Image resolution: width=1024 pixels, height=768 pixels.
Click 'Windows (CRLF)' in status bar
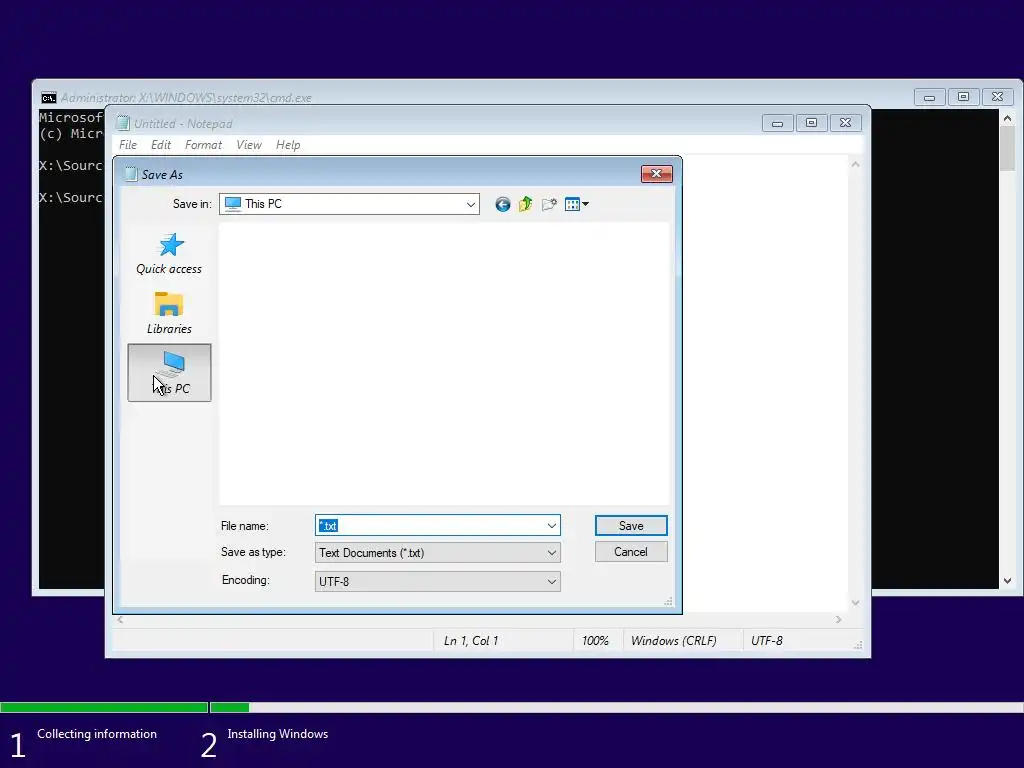tap(673, 641)
